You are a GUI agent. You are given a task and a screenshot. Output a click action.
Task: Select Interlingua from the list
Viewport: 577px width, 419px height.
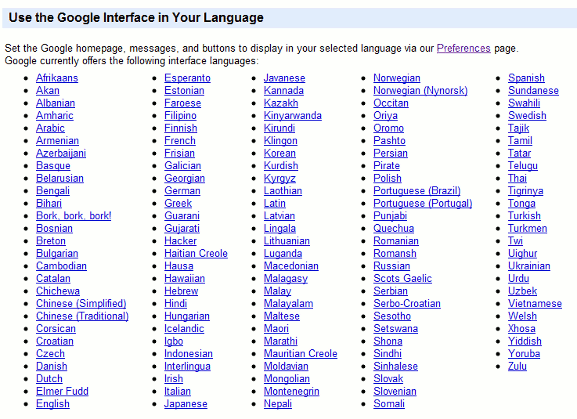click(187, 366)
